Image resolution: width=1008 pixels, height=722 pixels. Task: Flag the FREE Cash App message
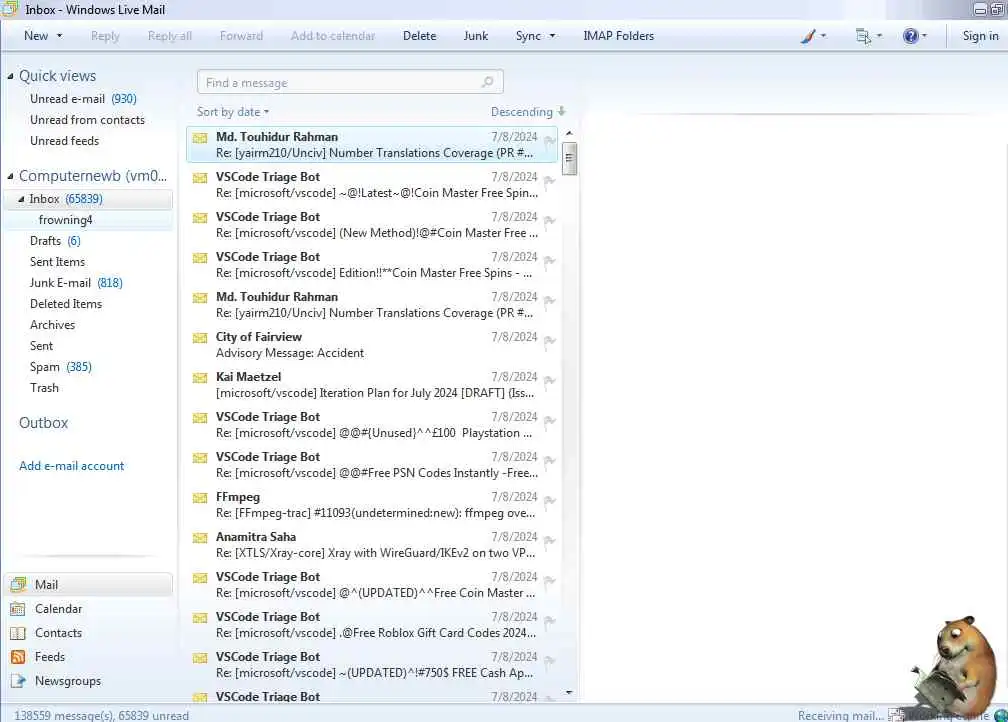click(x=549, y=662)
